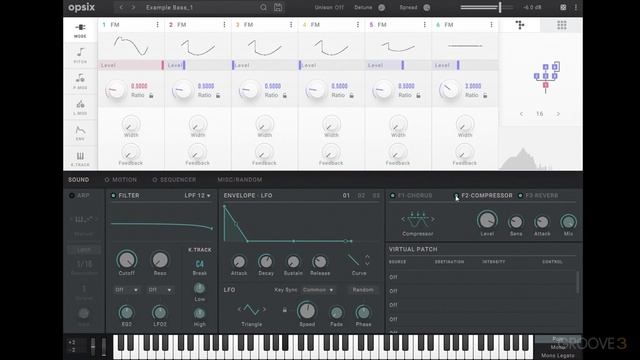Open the L.MOD sidebar page
The height and width of the screenshot is (360, 640).
click(x=80, y=107)
